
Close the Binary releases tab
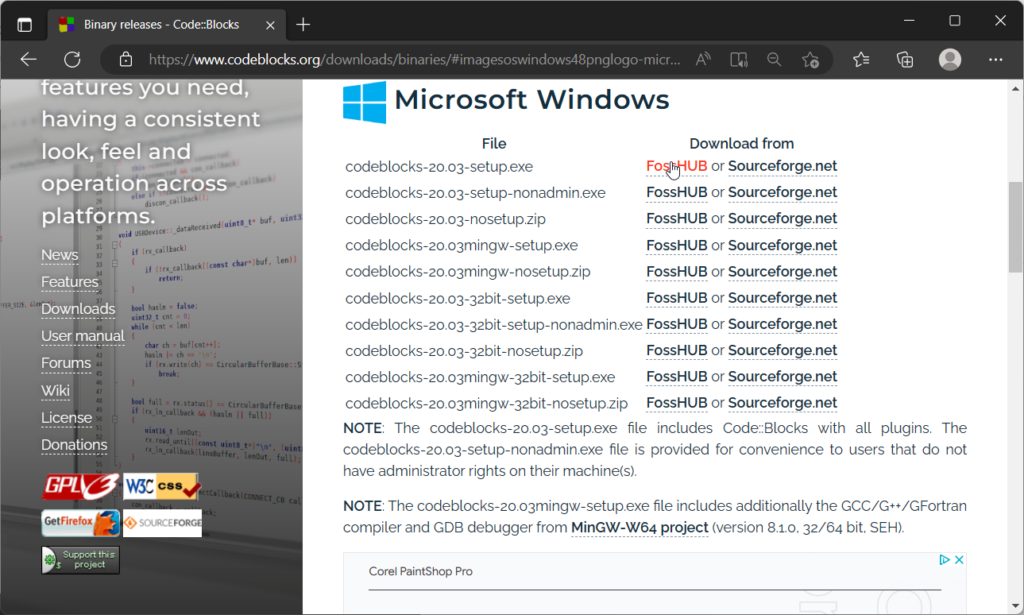[x=270, y=25]
